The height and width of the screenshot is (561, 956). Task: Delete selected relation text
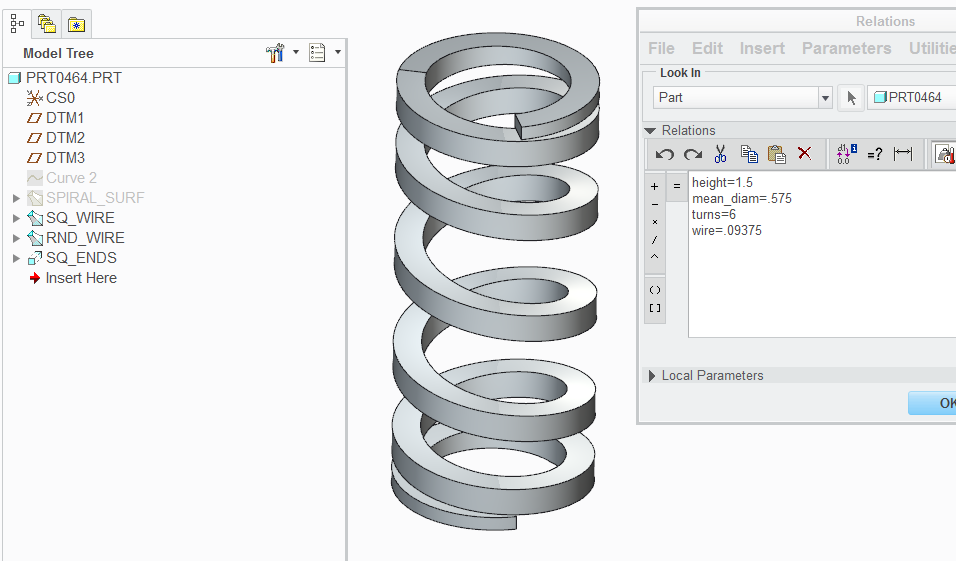tap(805, 154)
